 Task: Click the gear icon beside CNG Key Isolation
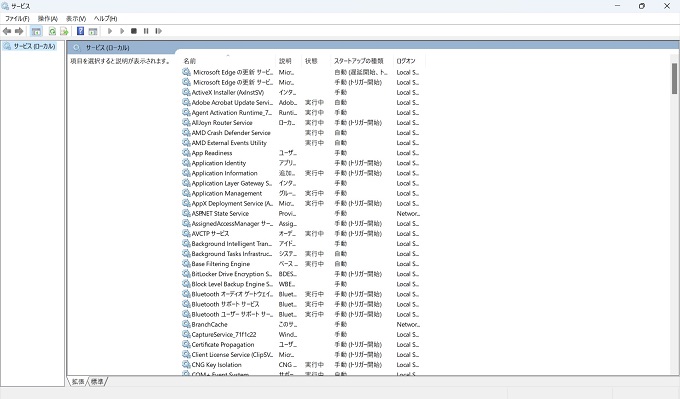[x=186, y=365]
